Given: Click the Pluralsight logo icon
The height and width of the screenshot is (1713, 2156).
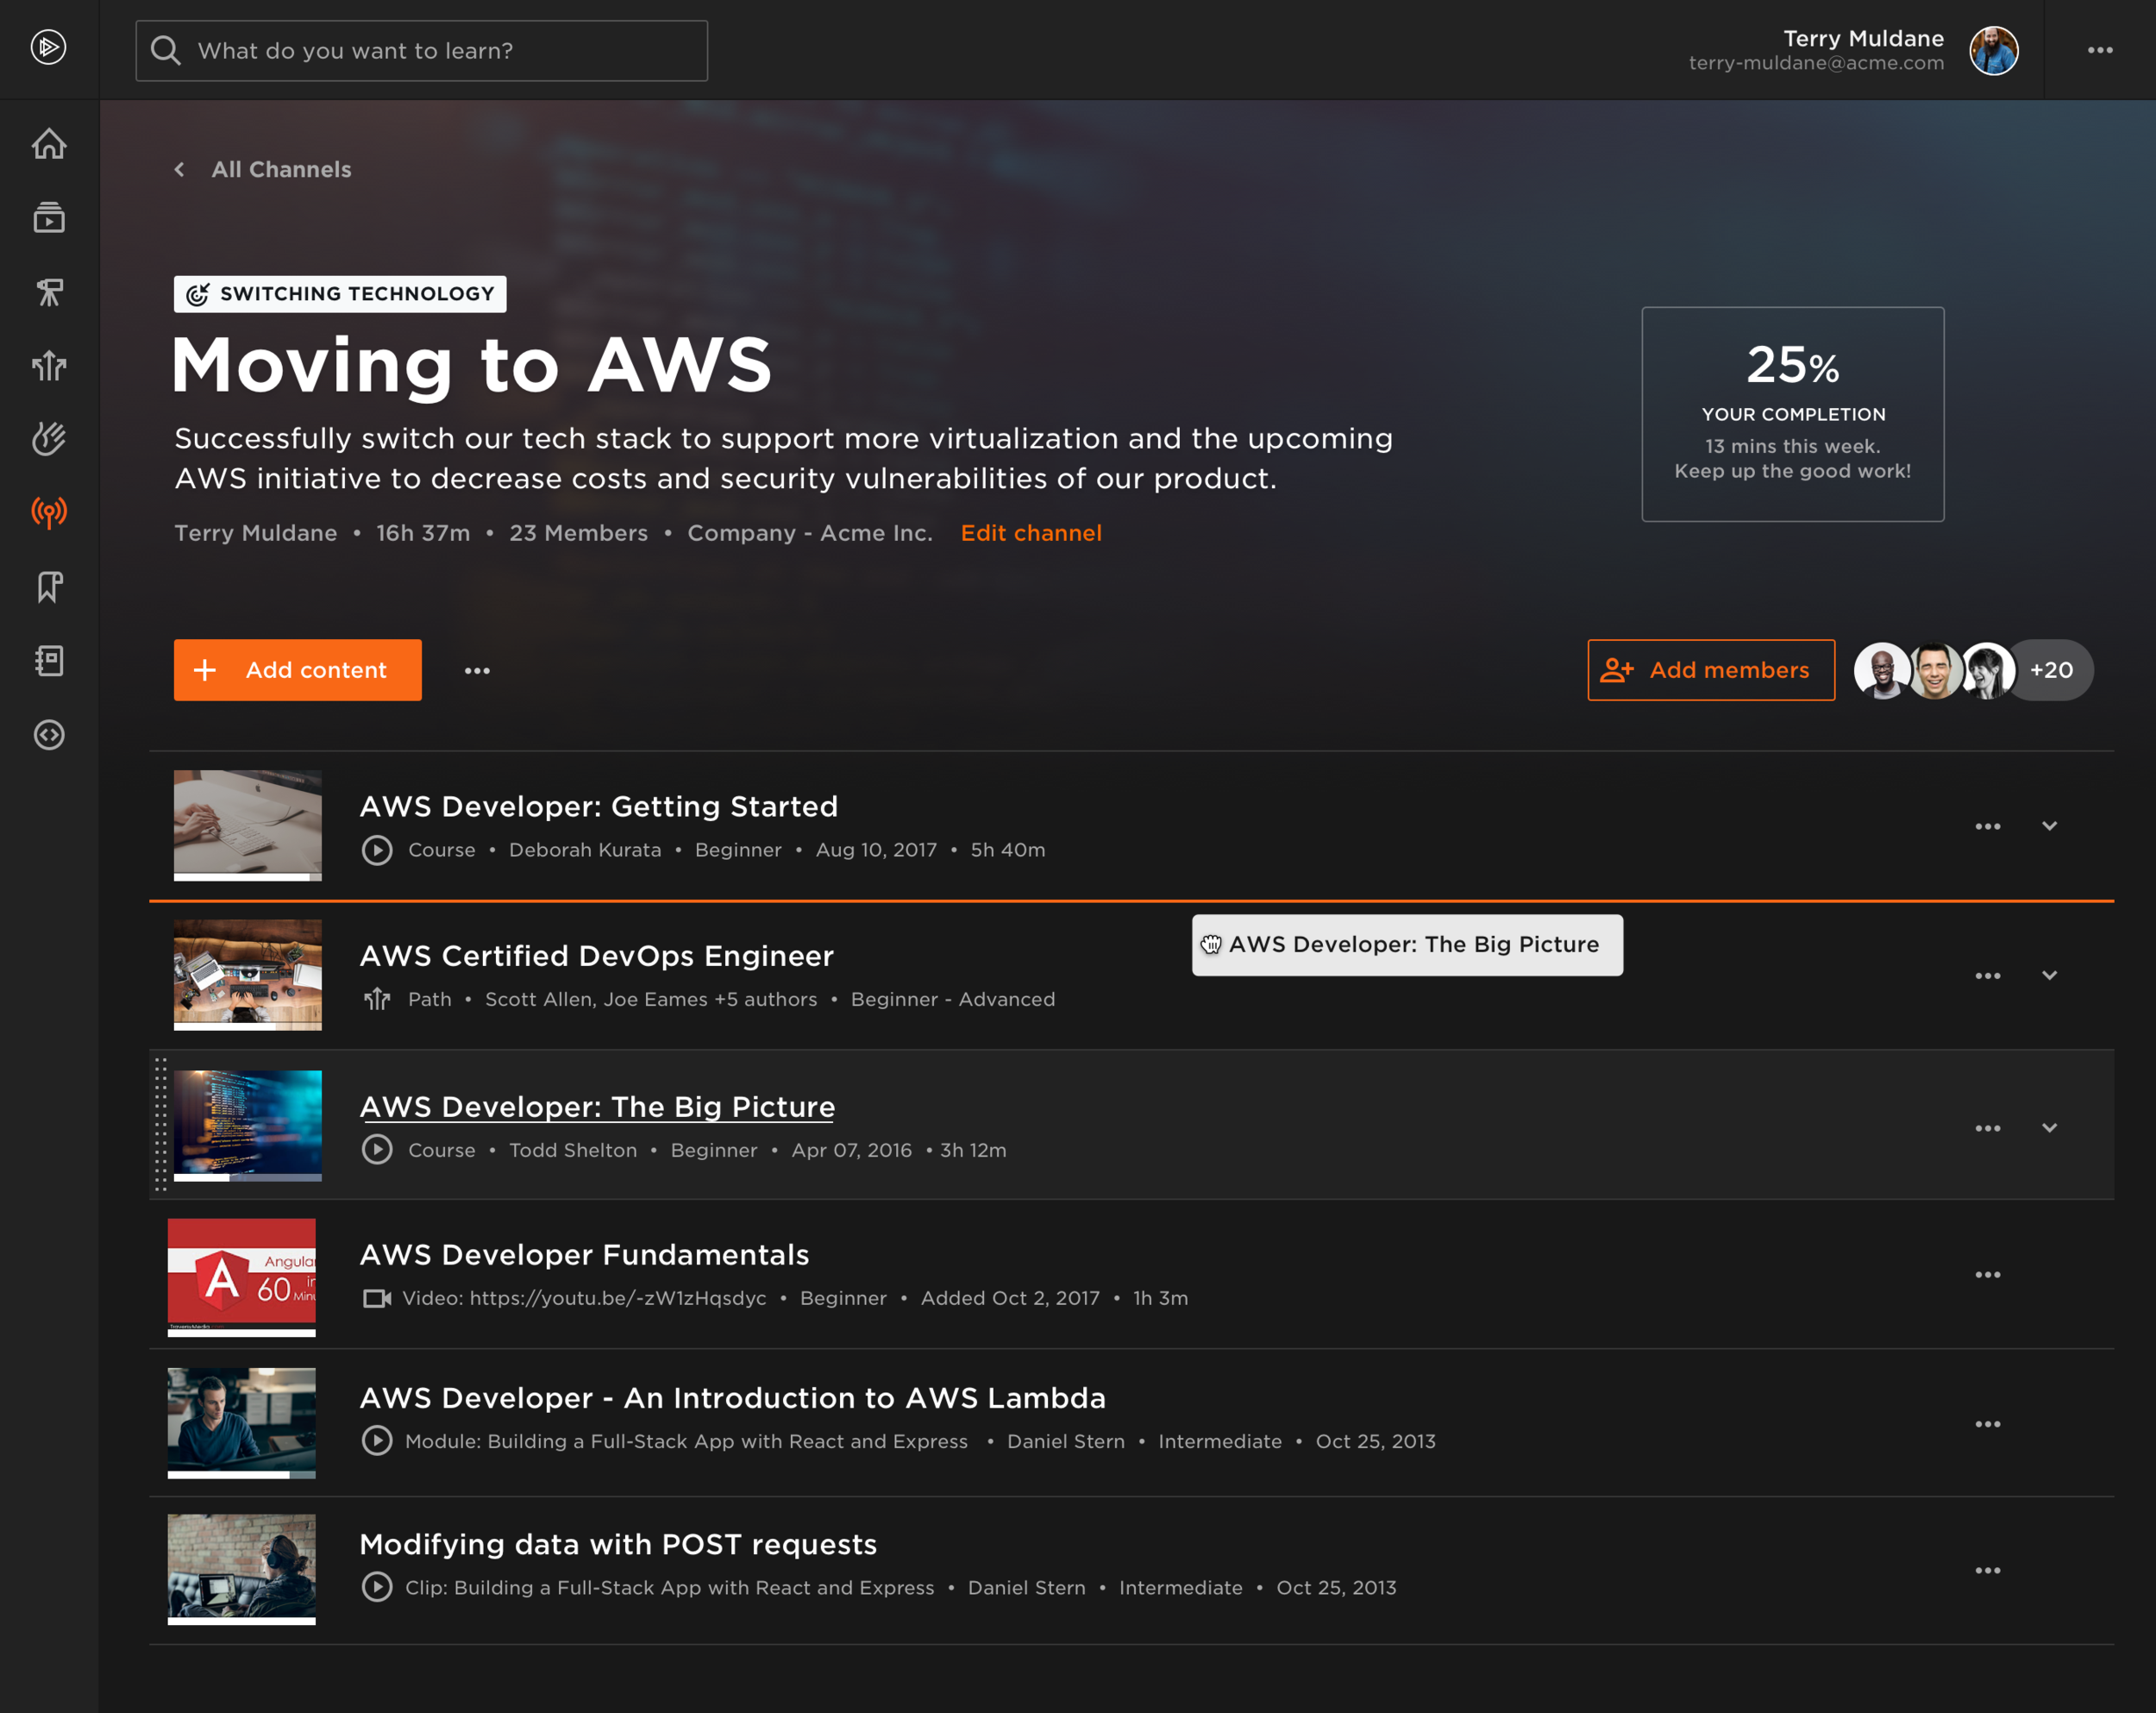Looking at the screenshot, I should (x=48, y=47).
